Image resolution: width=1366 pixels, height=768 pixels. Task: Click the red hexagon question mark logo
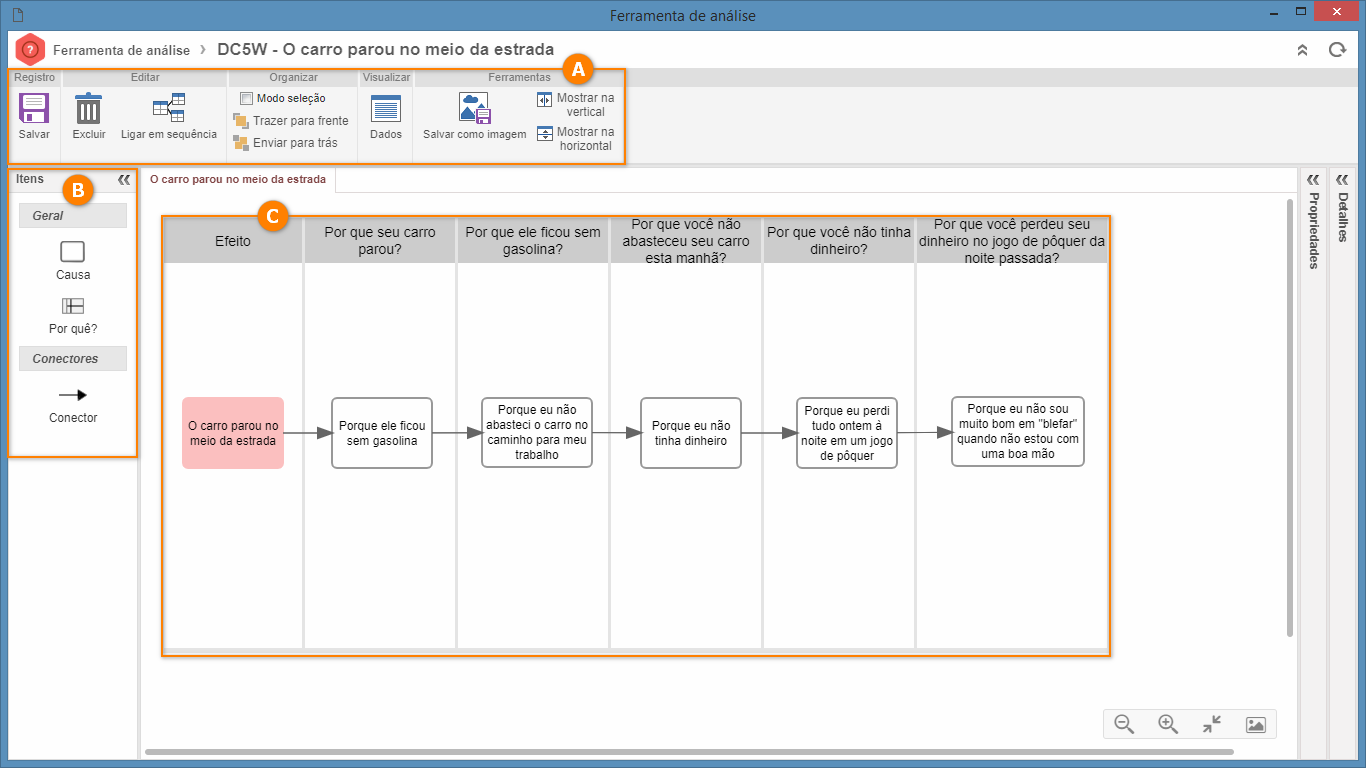30,49
